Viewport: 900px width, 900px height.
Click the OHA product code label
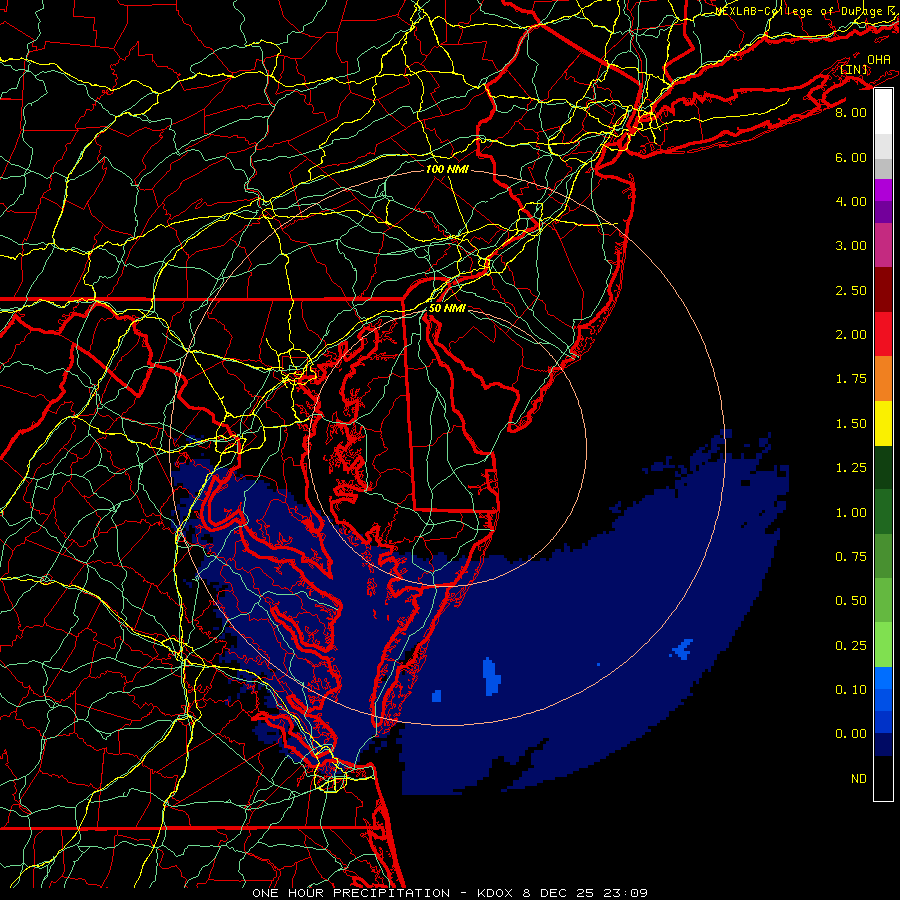(879, 60)
